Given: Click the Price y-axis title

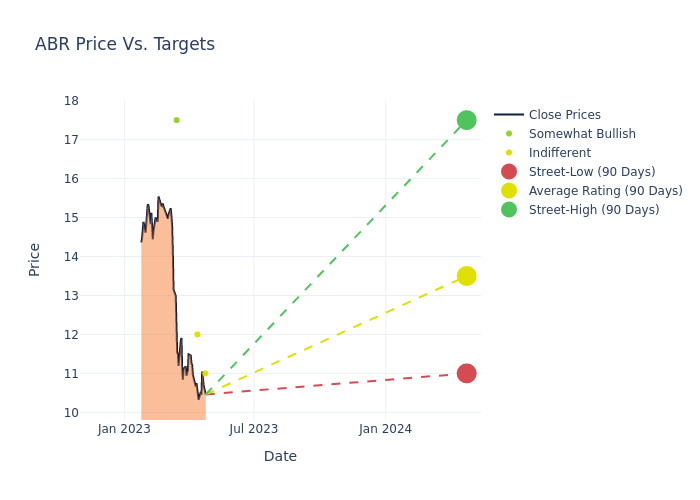Looking at the screenshot, I should point(35,259).
